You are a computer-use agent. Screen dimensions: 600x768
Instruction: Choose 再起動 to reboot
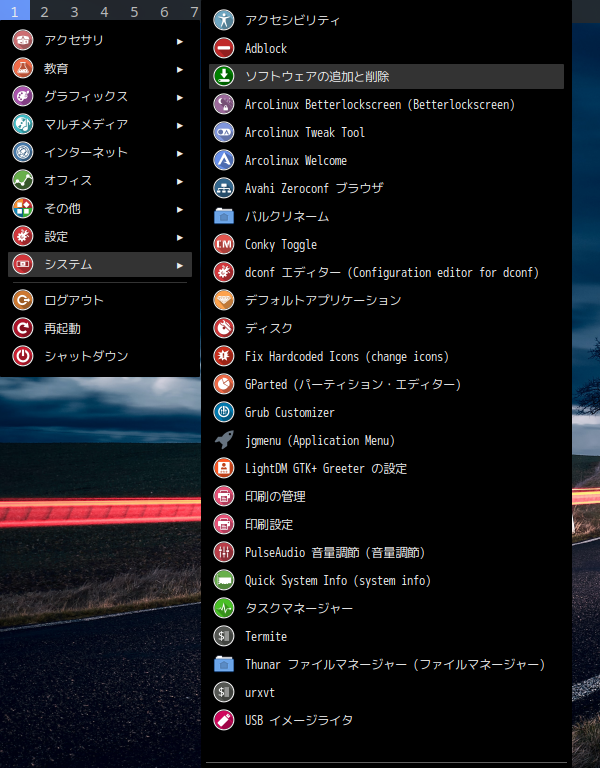100,328
